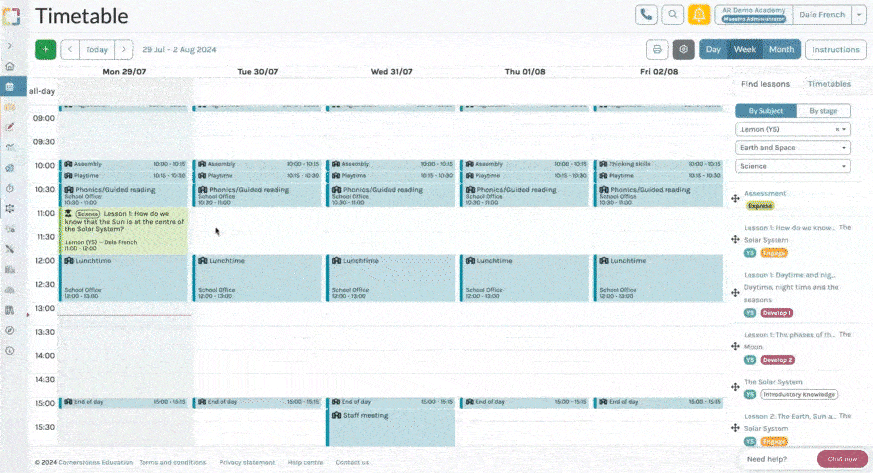Open the phone contact icon in header
This screenshot has width=873, height=473.
[x=647, y=15]
